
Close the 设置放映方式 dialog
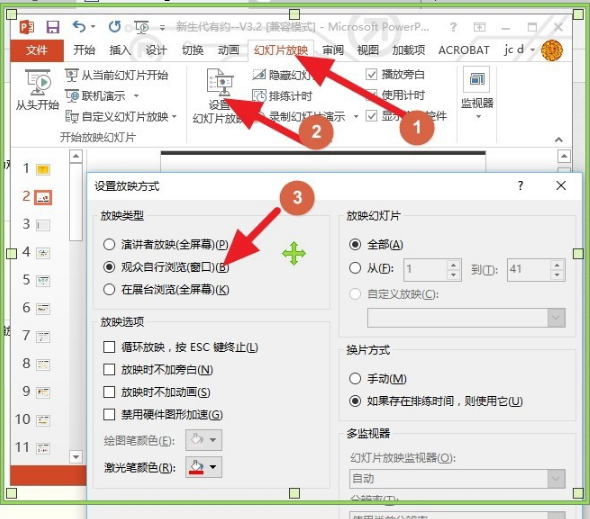coord(561,185)
